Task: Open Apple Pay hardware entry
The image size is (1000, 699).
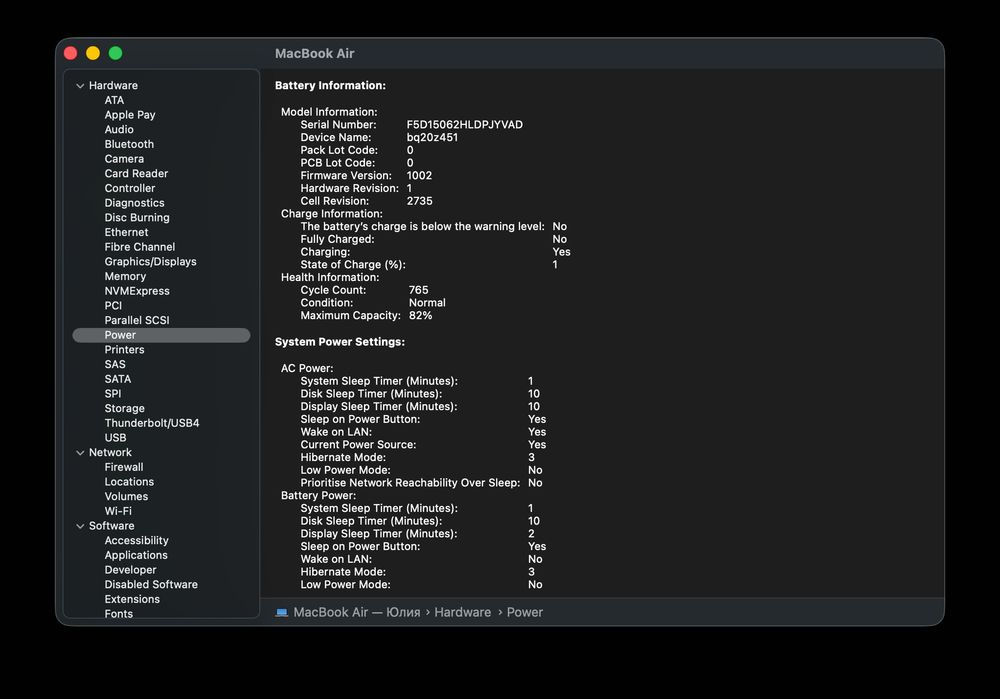Action: pos(130,115)
